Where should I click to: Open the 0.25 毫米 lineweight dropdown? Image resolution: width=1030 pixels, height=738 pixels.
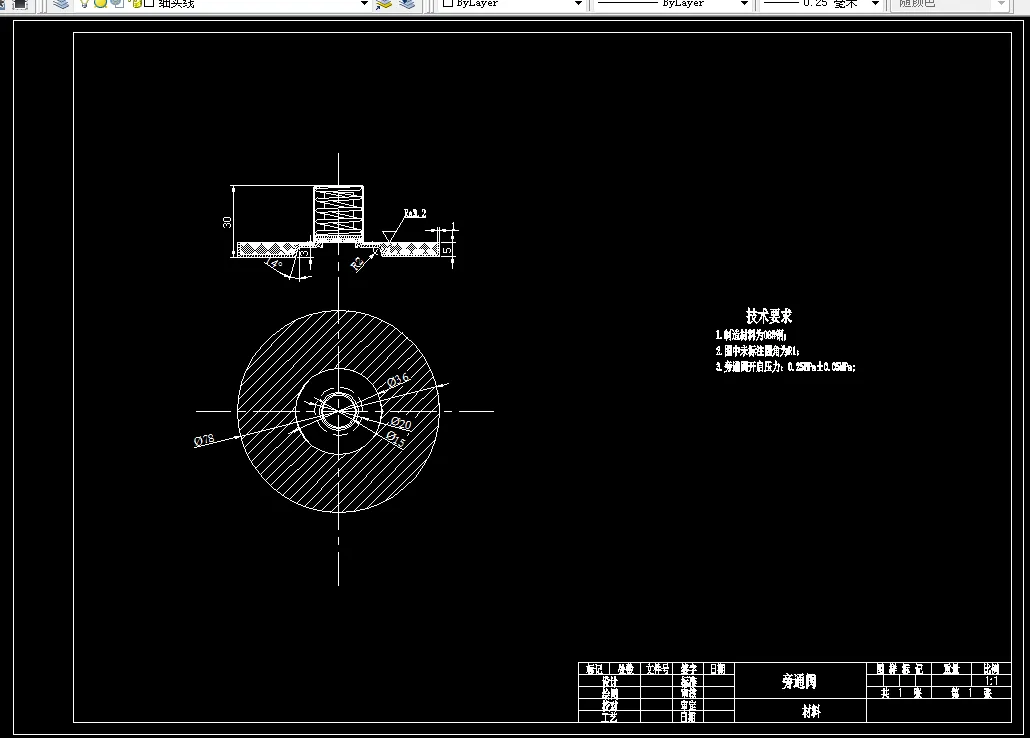click(x=875, y=4)
